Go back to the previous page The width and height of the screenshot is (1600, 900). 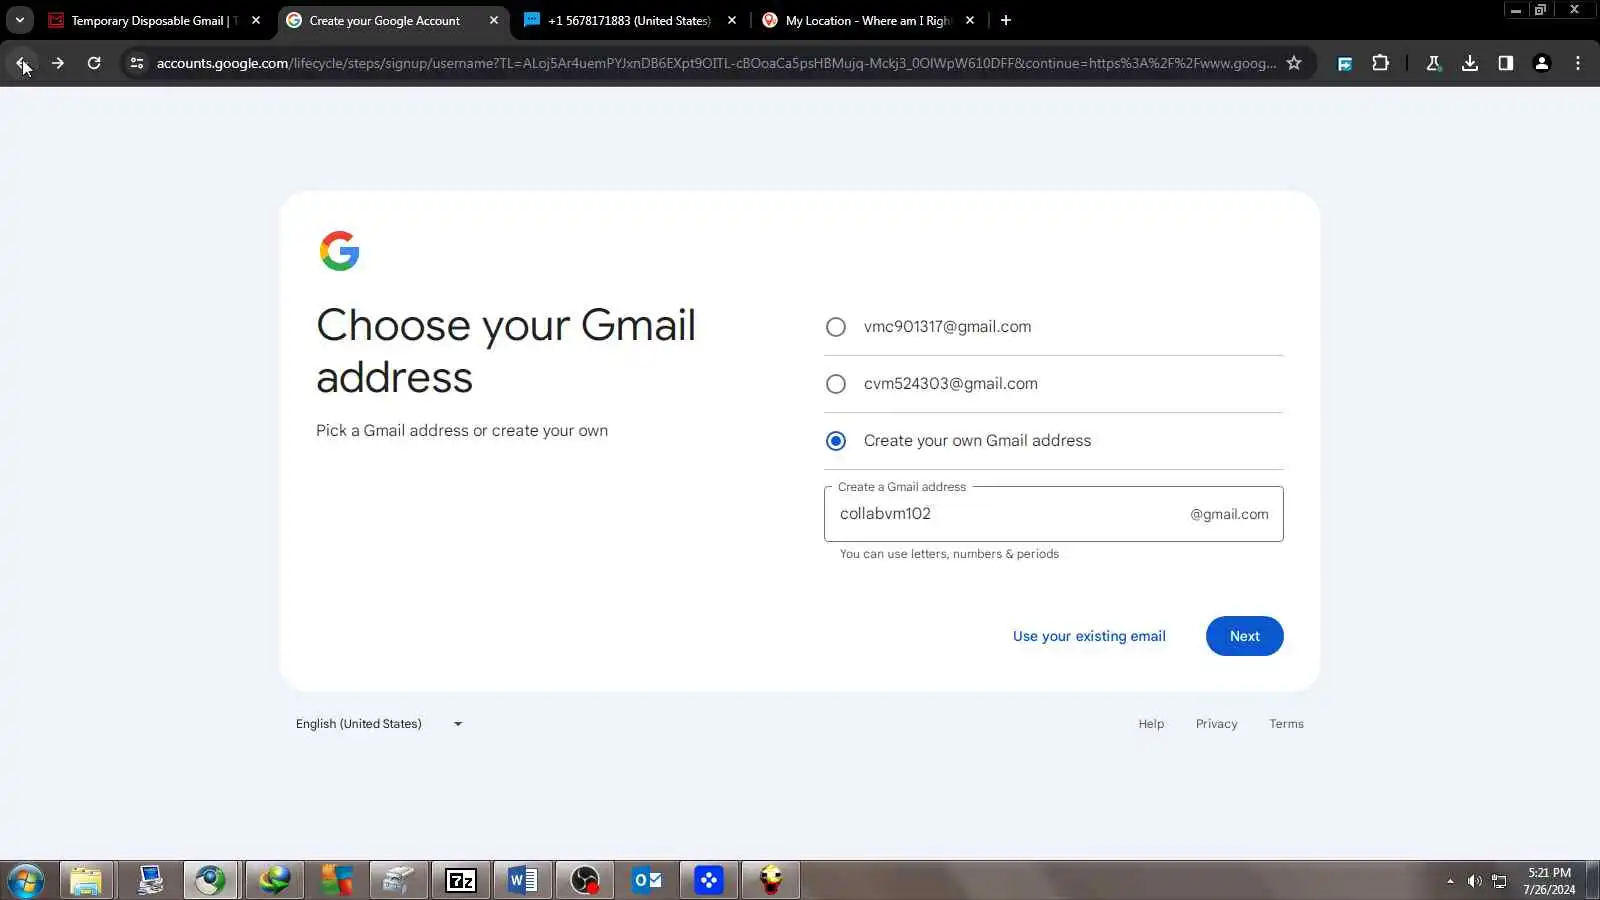pyautogui.click(x=22, y=63)
